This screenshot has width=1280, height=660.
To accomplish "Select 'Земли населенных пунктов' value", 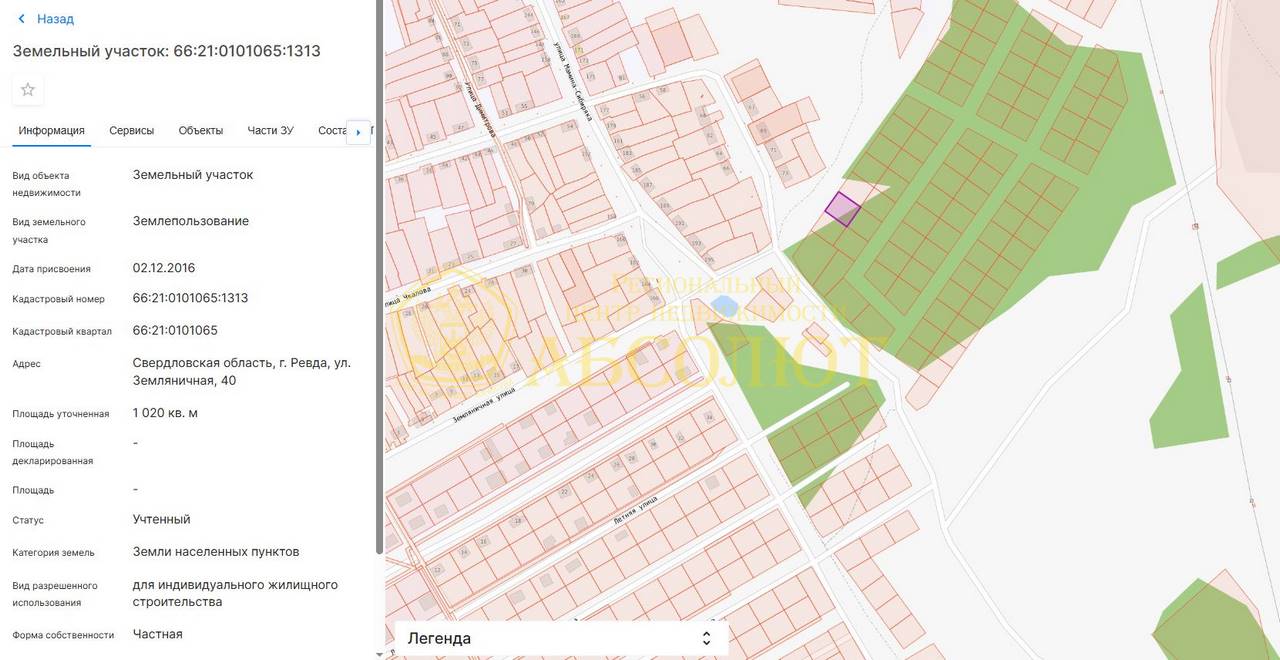I will click(x=216, y=551).
